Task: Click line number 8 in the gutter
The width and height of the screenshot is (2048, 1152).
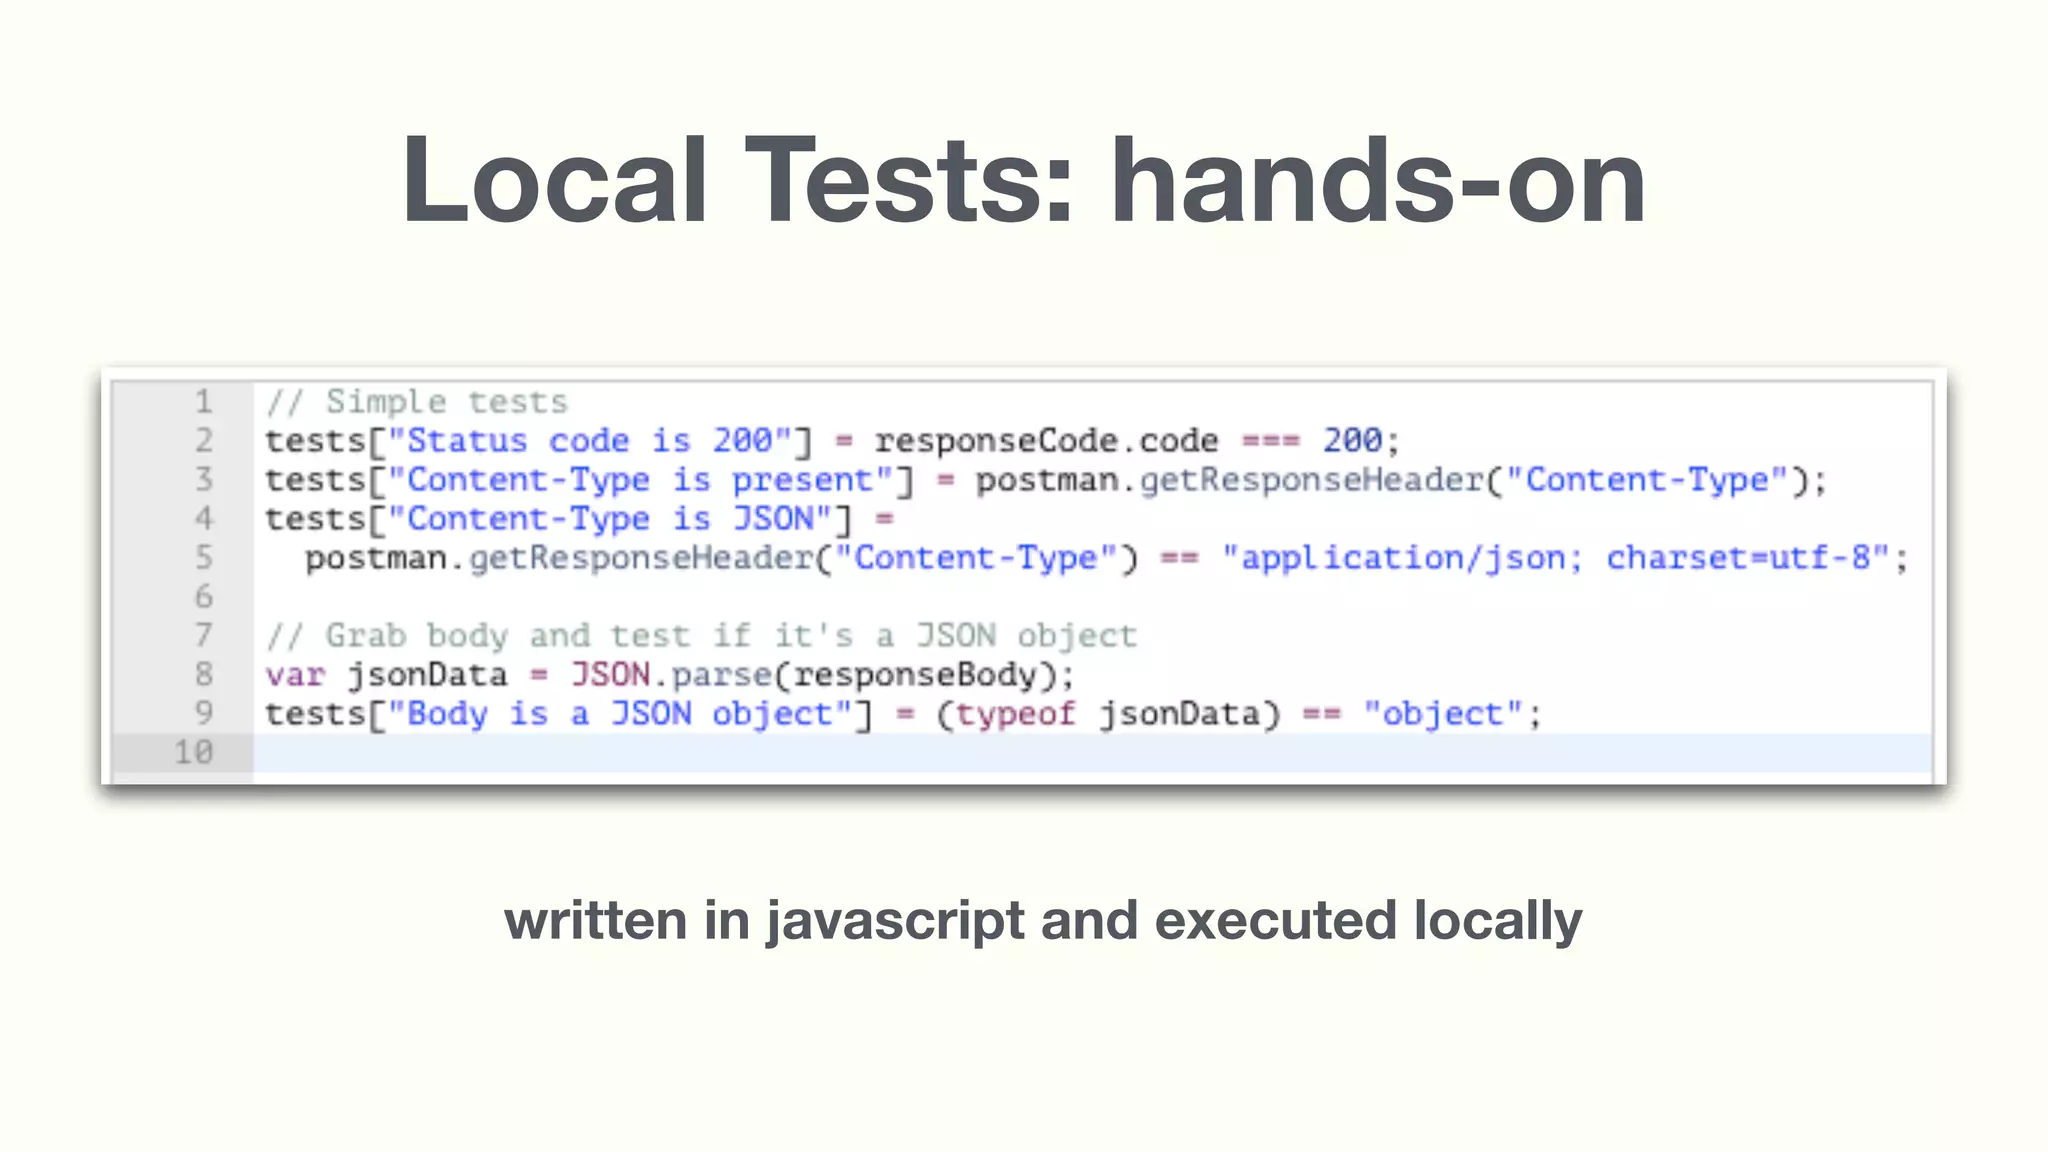Action: pos(203,675)
